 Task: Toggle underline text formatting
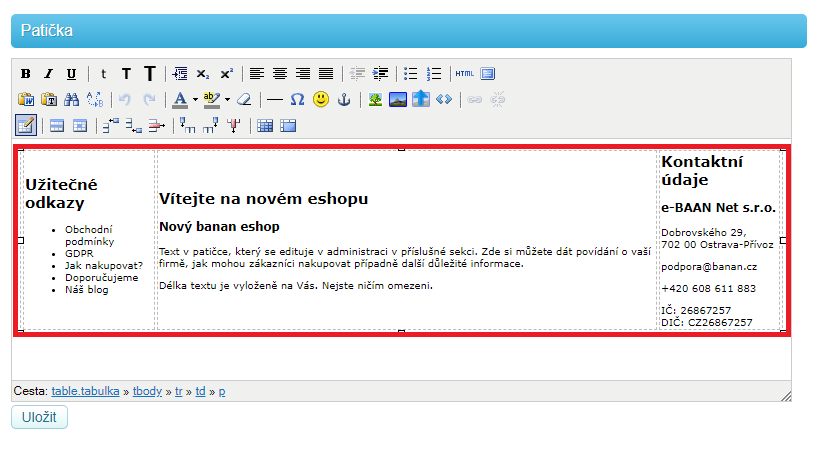point(71,74)
